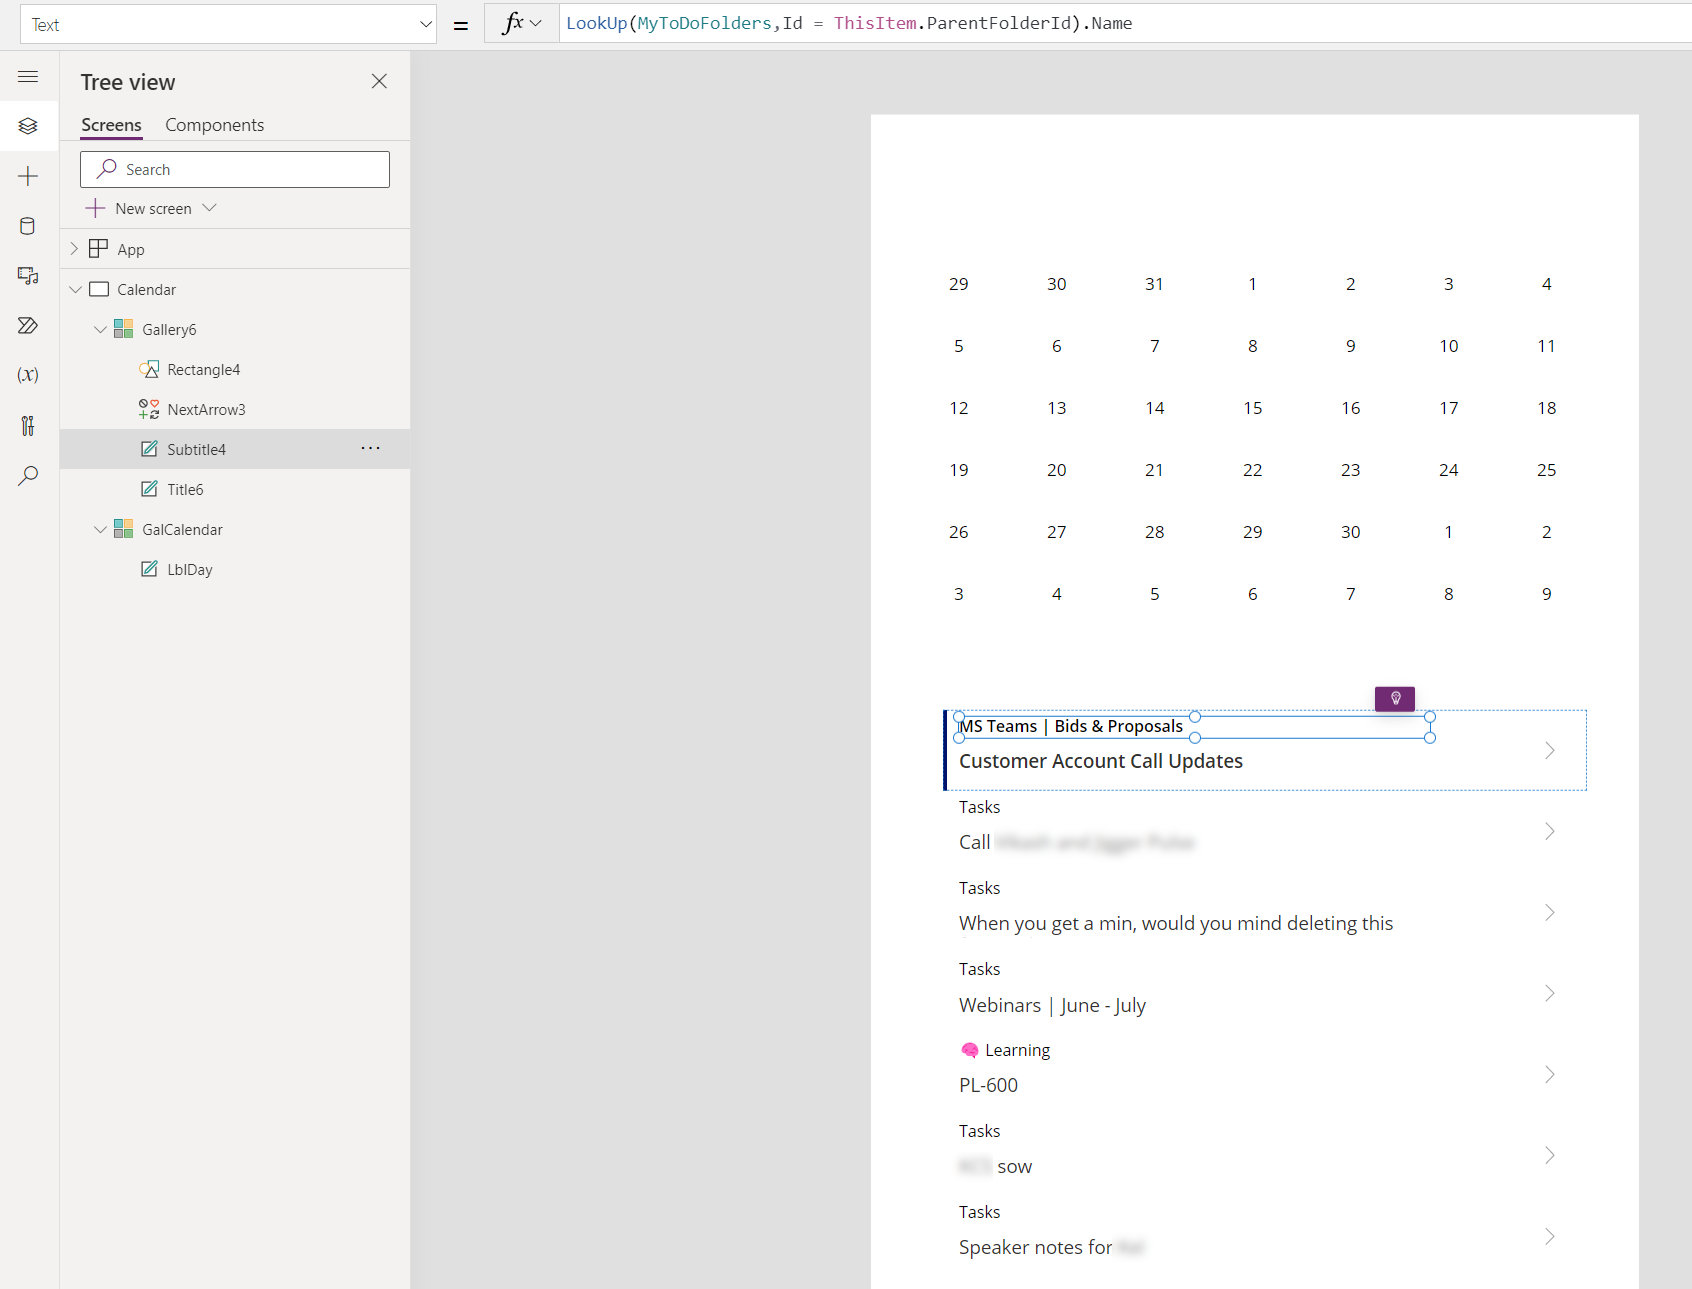The width and height of the screenshot is (1692, 1289).
Task: Open the hamburger menu at top left
Action: [28, 76]
